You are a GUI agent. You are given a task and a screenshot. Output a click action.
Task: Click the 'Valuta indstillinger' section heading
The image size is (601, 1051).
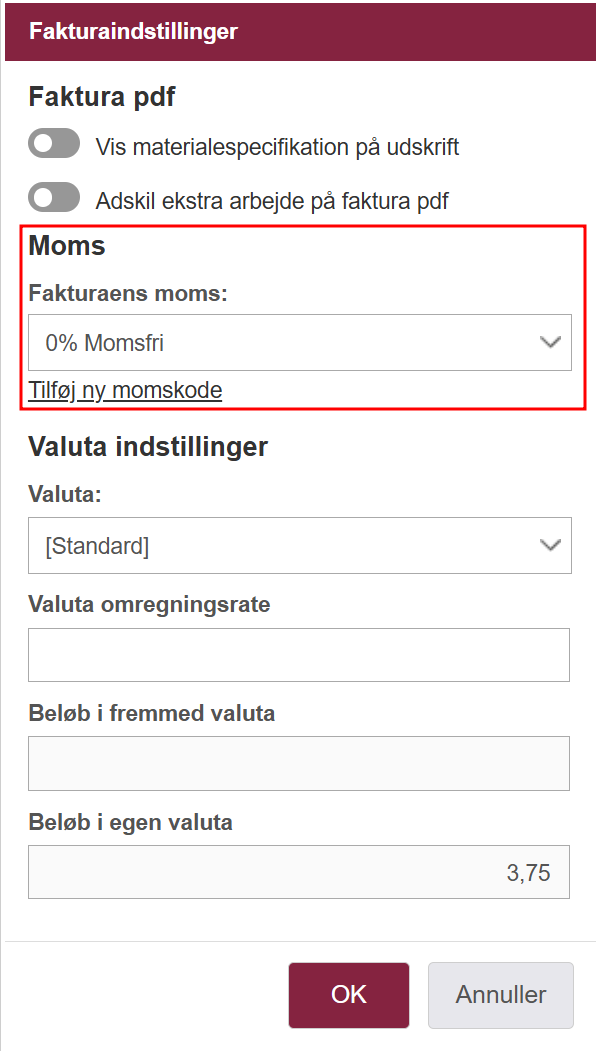tap(148, 446)
